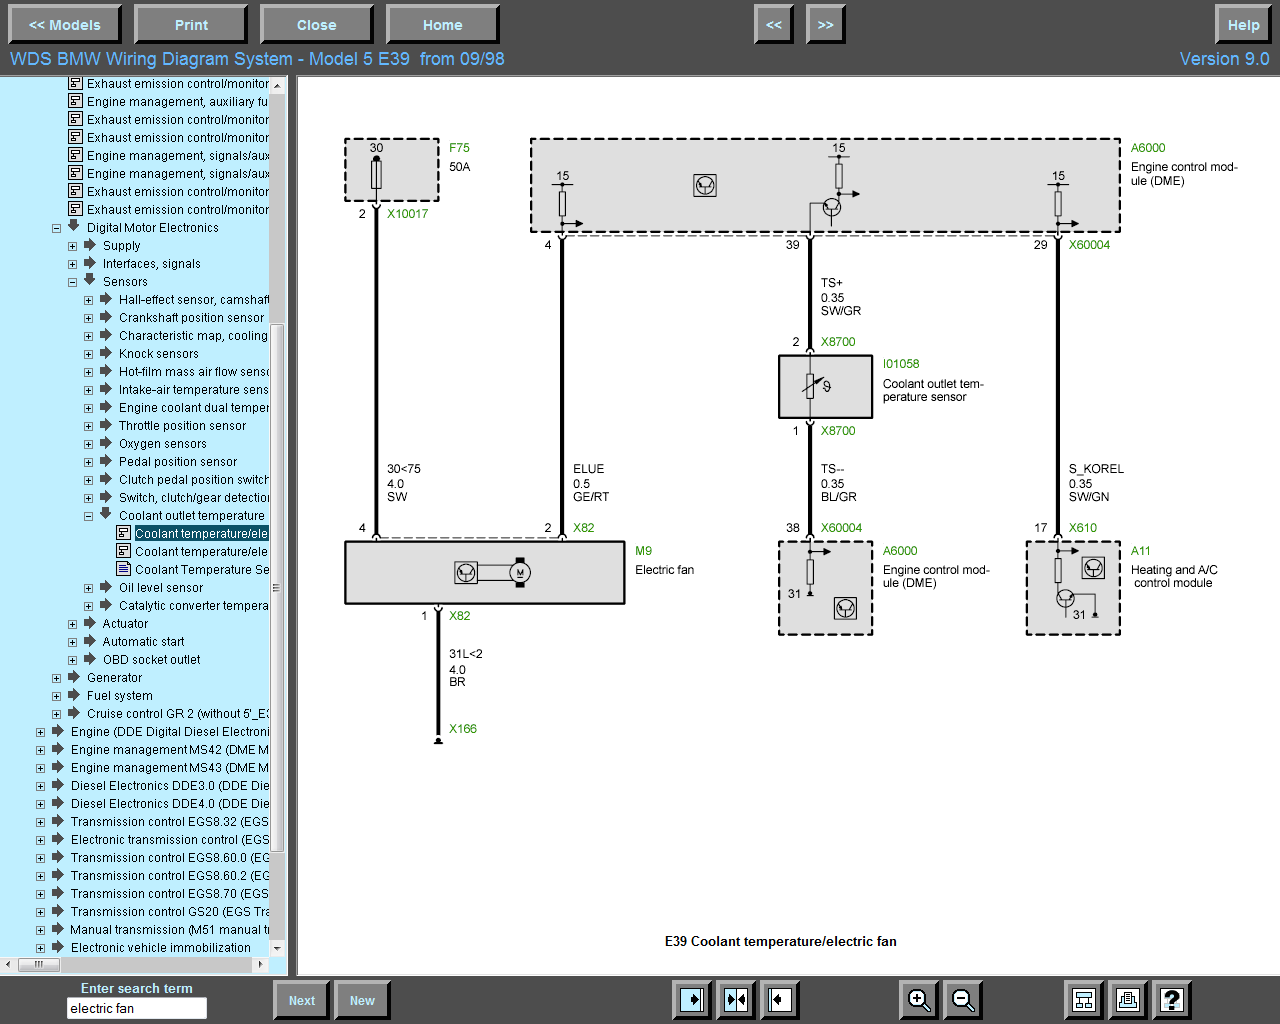Go to previous page with << button
This screenshot has height=1024, width=1280.
pyautogui.click(x=774, y=24)
